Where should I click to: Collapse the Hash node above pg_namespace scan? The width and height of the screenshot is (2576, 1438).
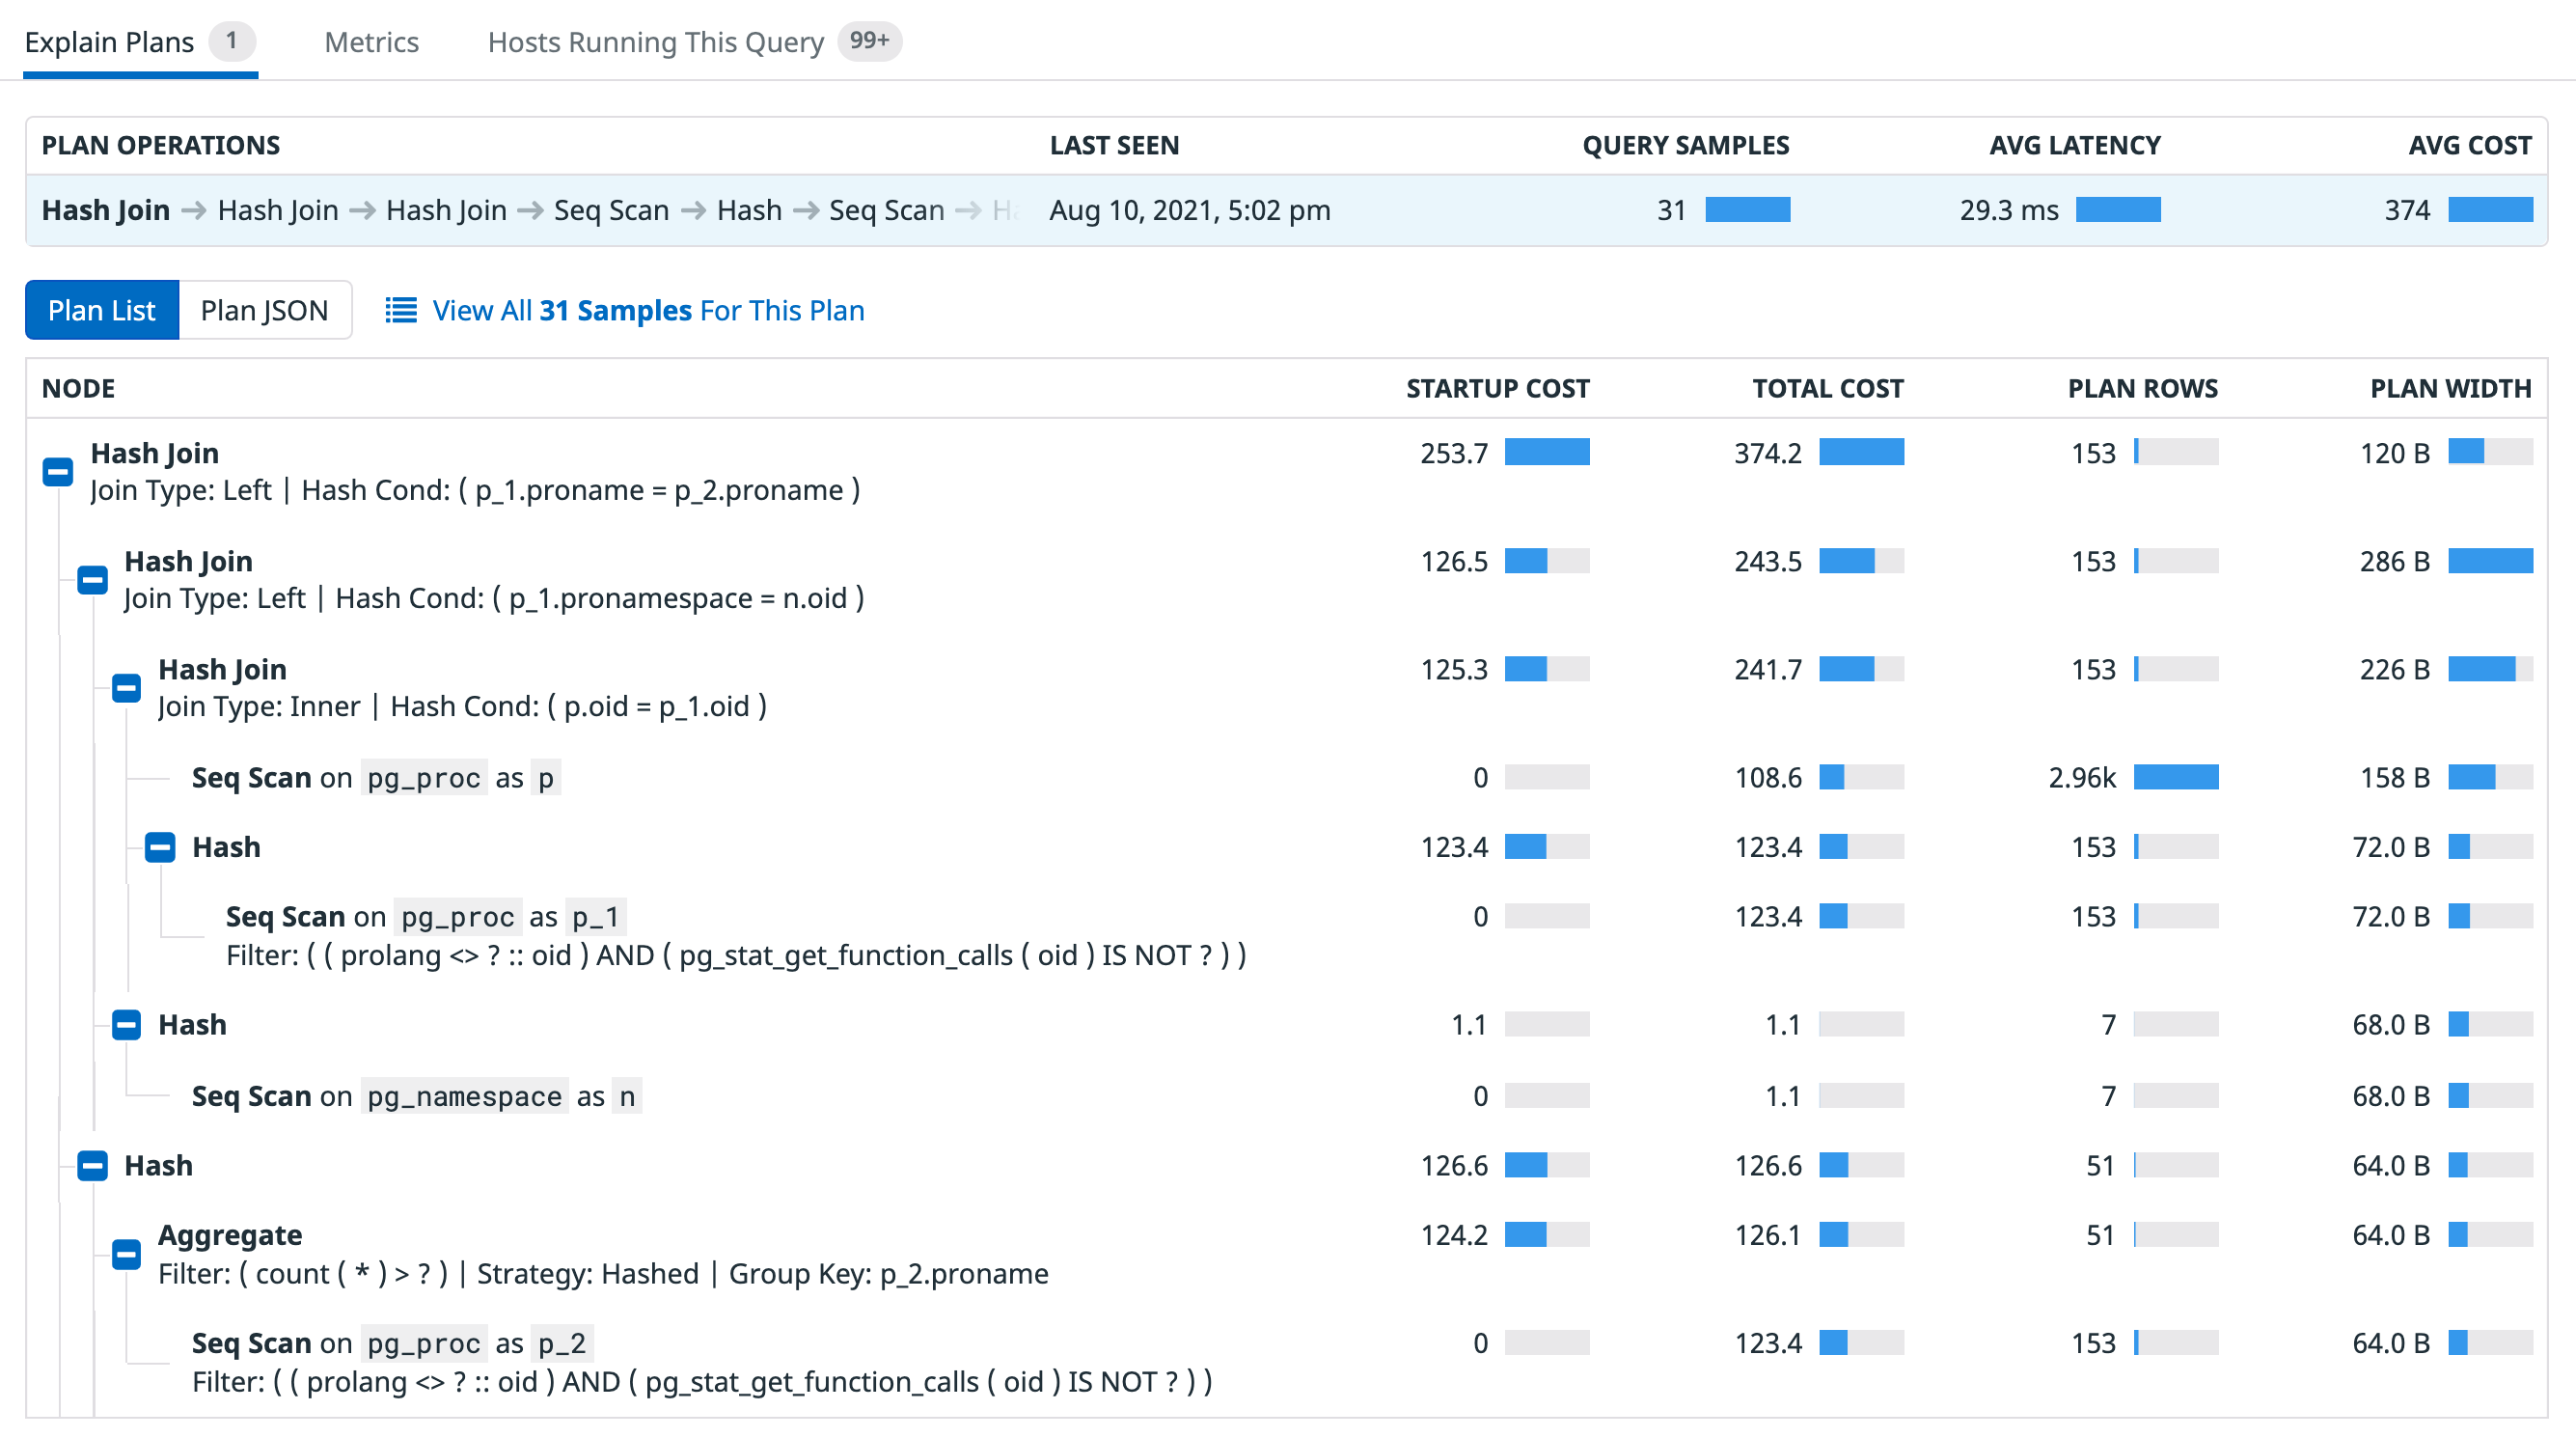(125, 1025)
